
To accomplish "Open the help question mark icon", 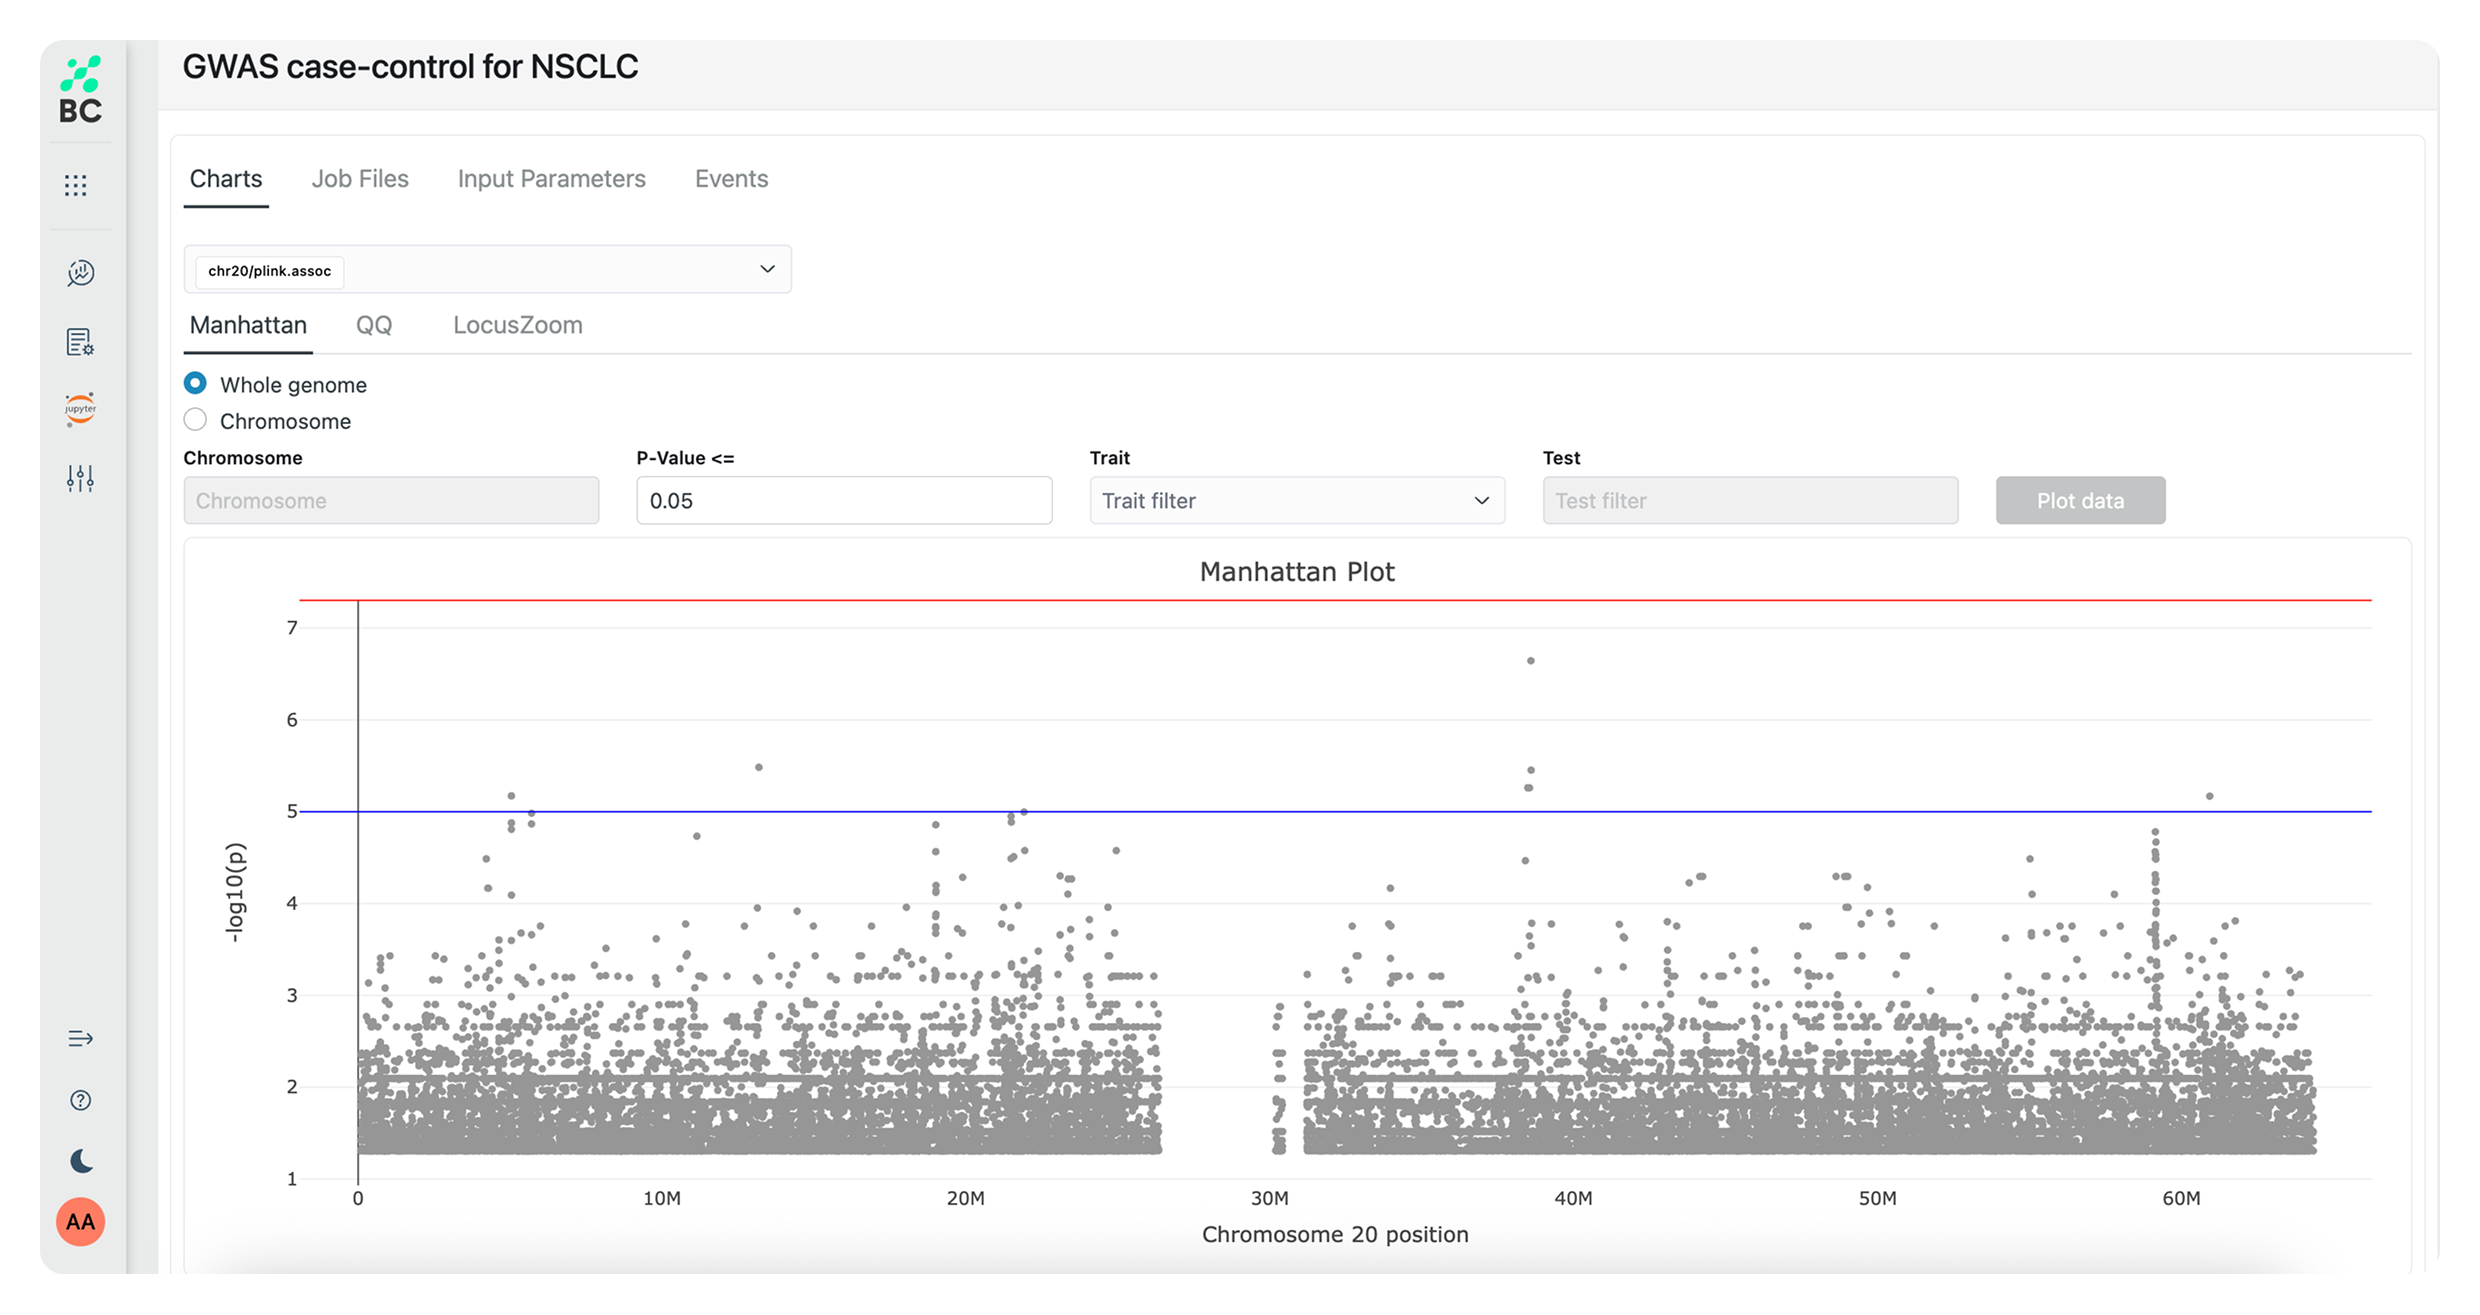I will tap(81, 1100).
